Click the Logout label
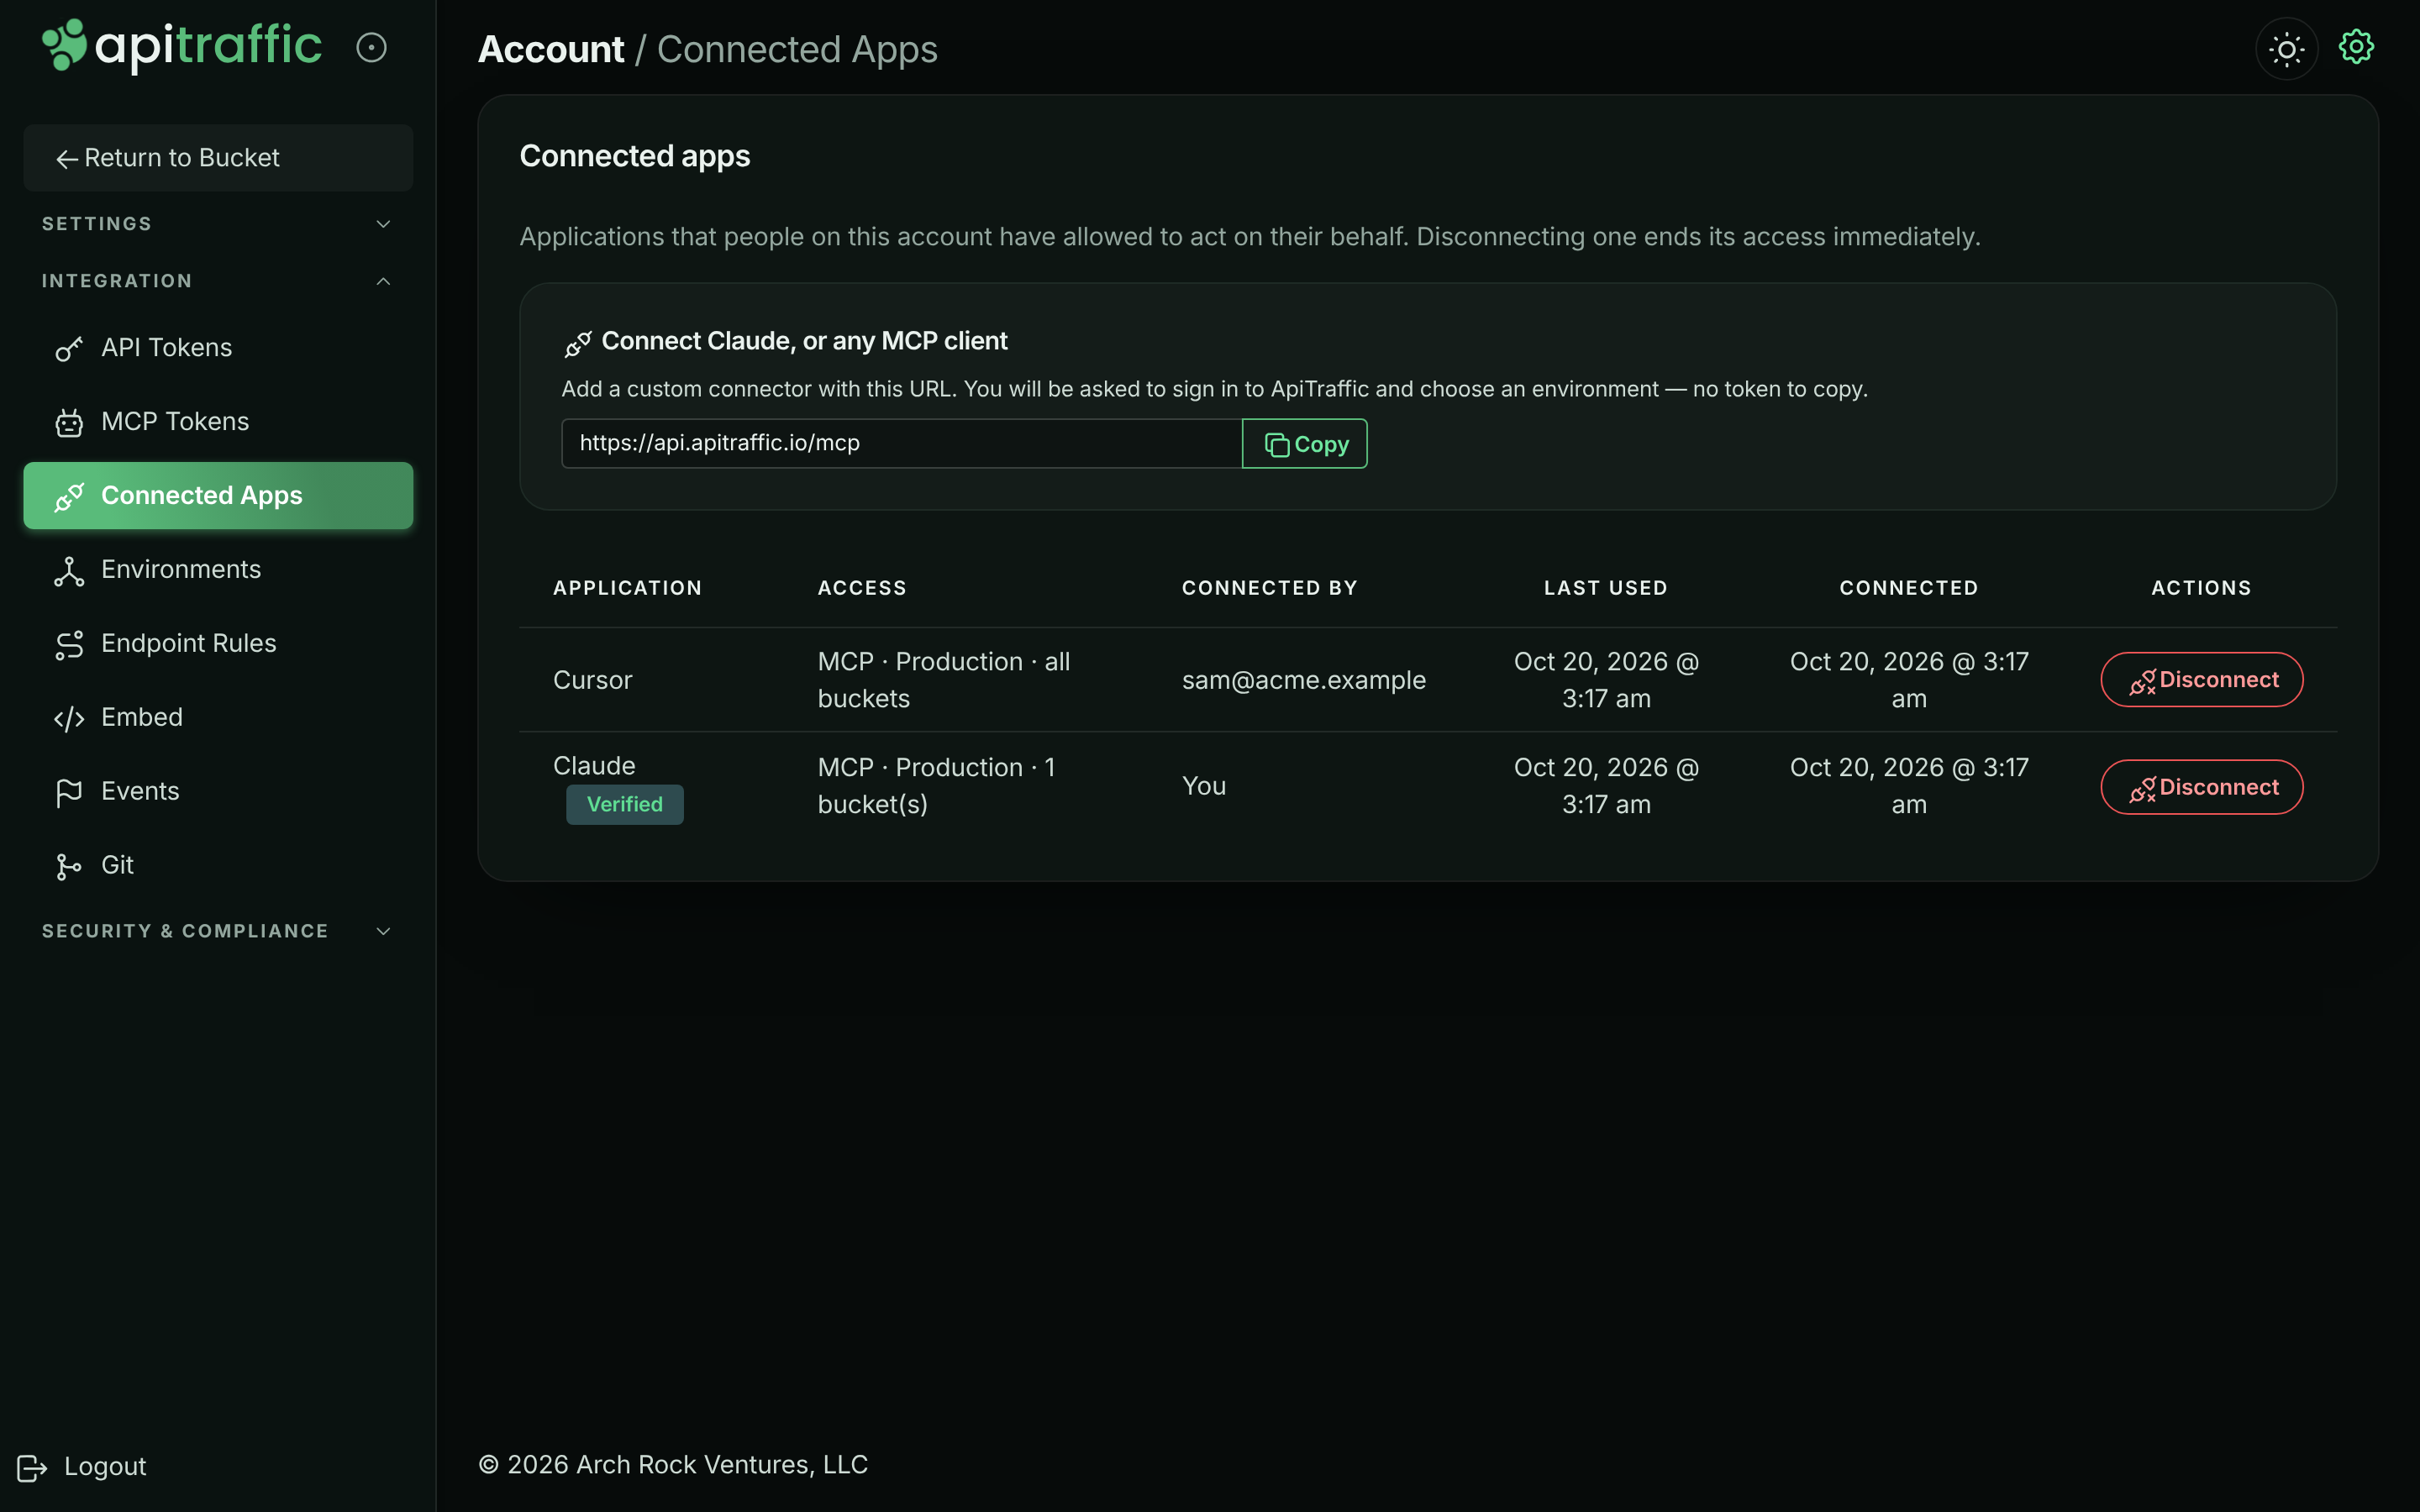Screen dimensions: 2420x1512 (105, 1467)
